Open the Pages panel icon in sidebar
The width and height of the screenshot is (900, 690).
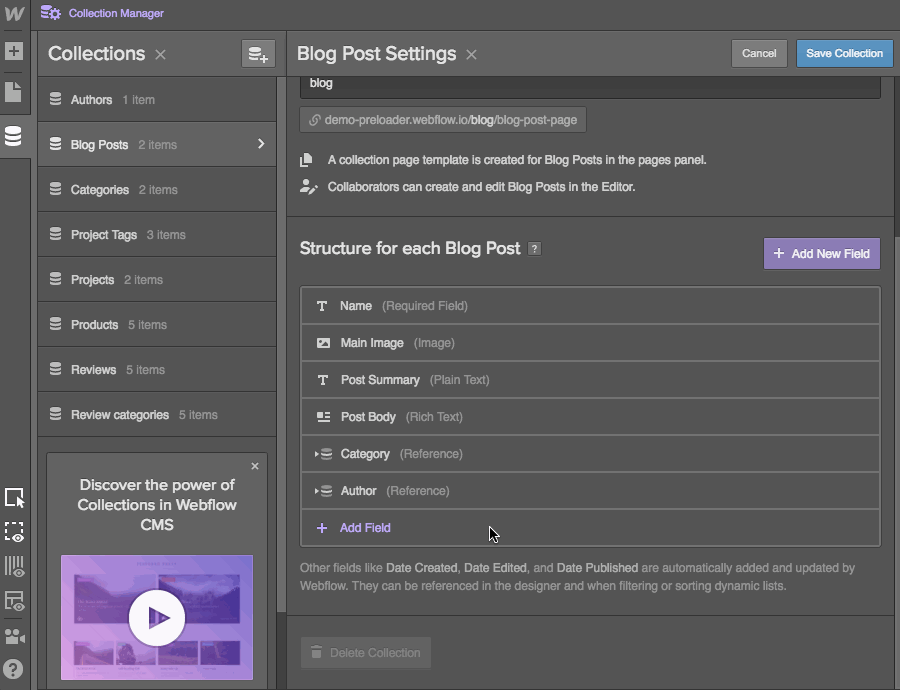14,92
